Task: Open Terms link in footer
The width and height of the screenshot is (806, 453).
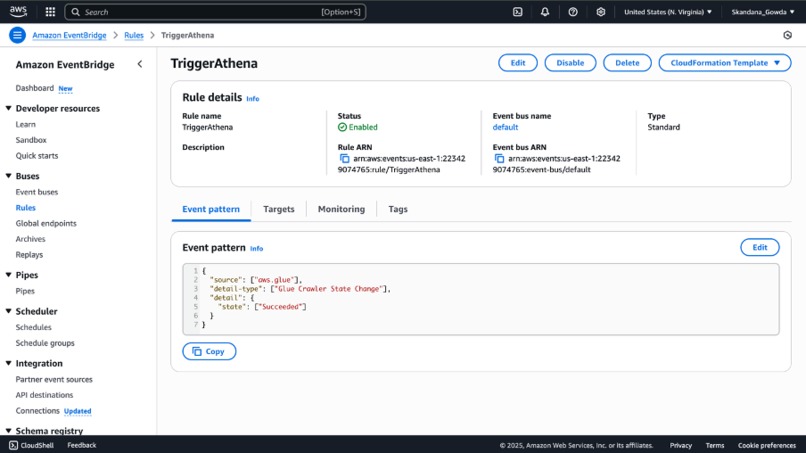Action: point(715,445)
